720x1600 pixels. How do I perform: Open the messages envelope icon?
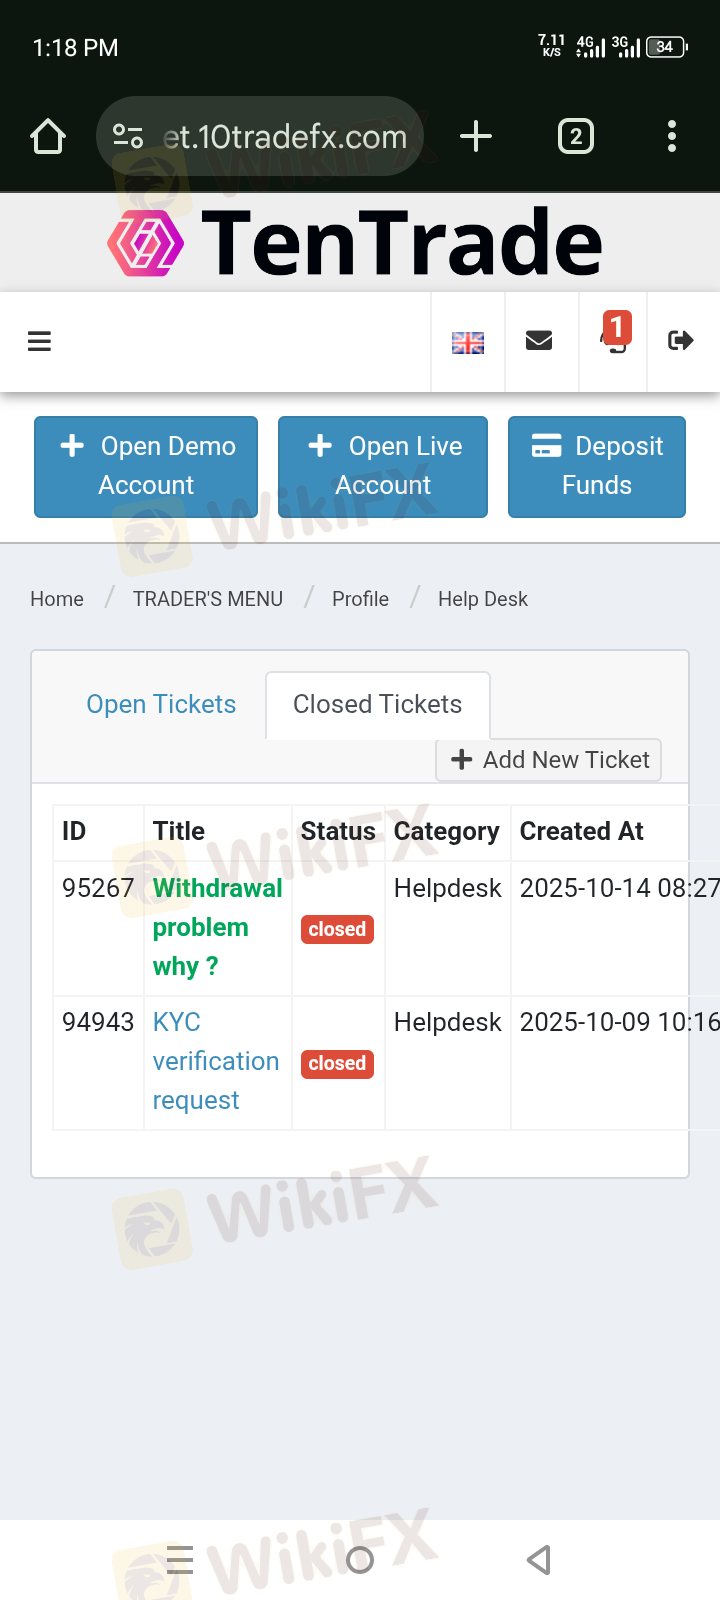[539, 341]
